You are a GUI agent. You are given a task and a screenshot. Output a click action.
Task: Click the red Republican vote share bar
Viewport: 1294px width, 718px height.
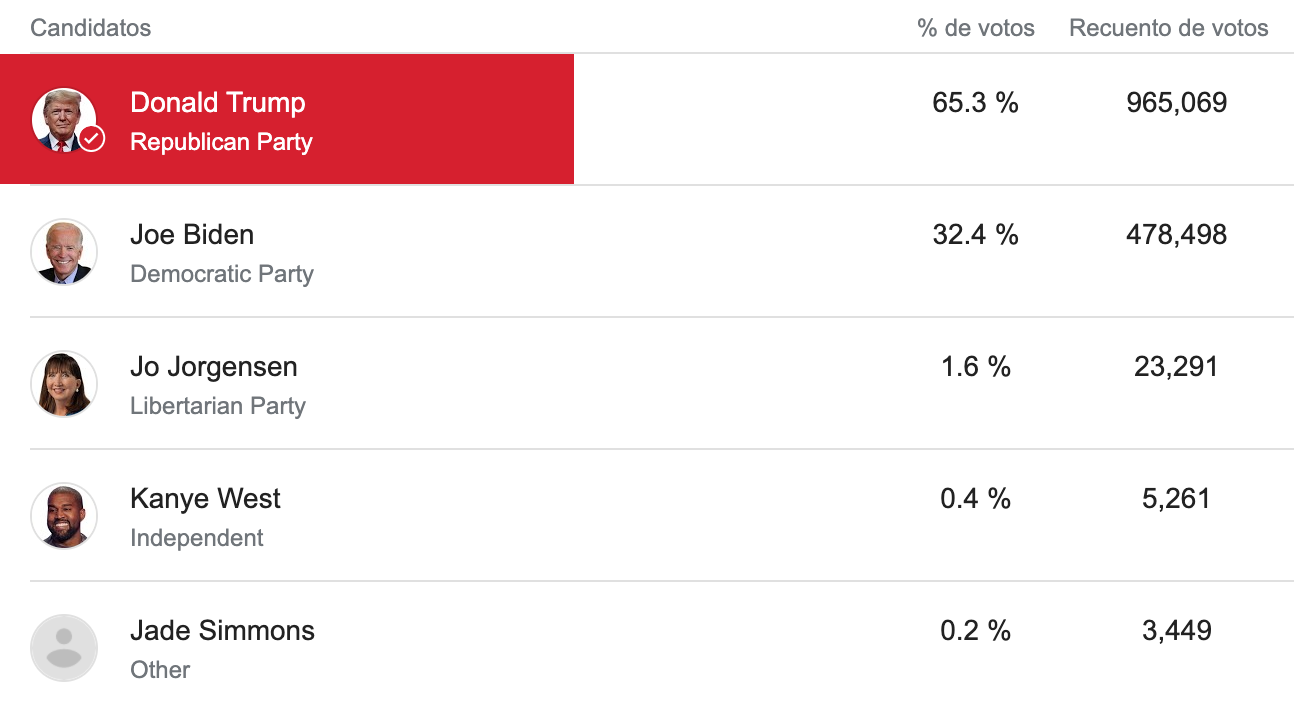[x=450, y=119]
